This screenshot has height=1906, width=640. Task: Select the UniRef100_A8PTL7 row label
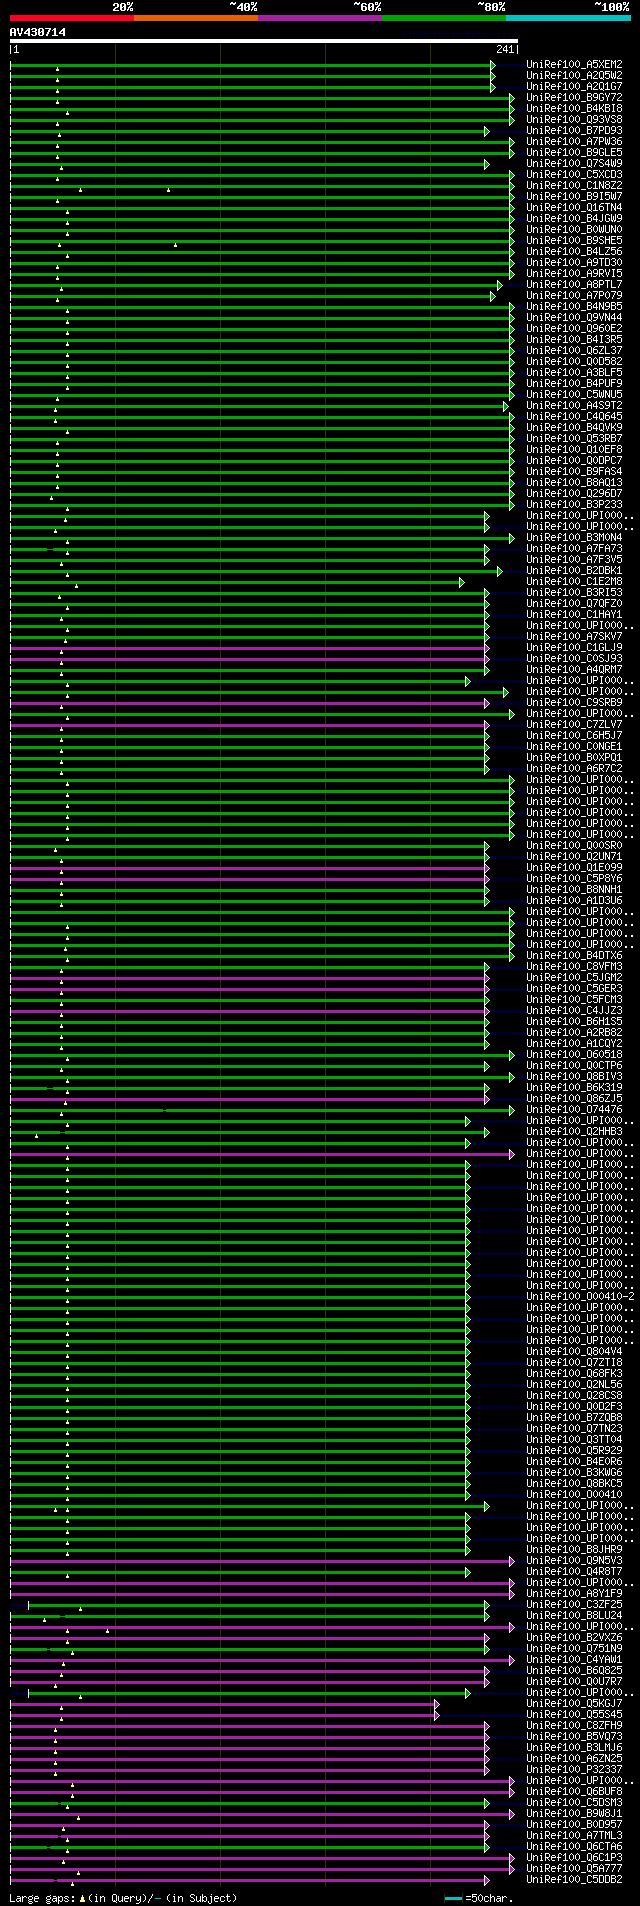click(x=574, y=284)
